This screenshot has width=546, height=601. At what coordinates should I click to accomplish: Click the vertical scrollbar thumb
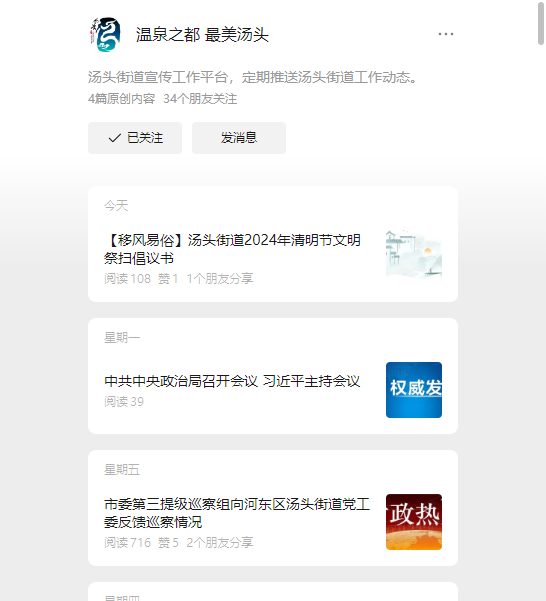[x=541, y=23]
